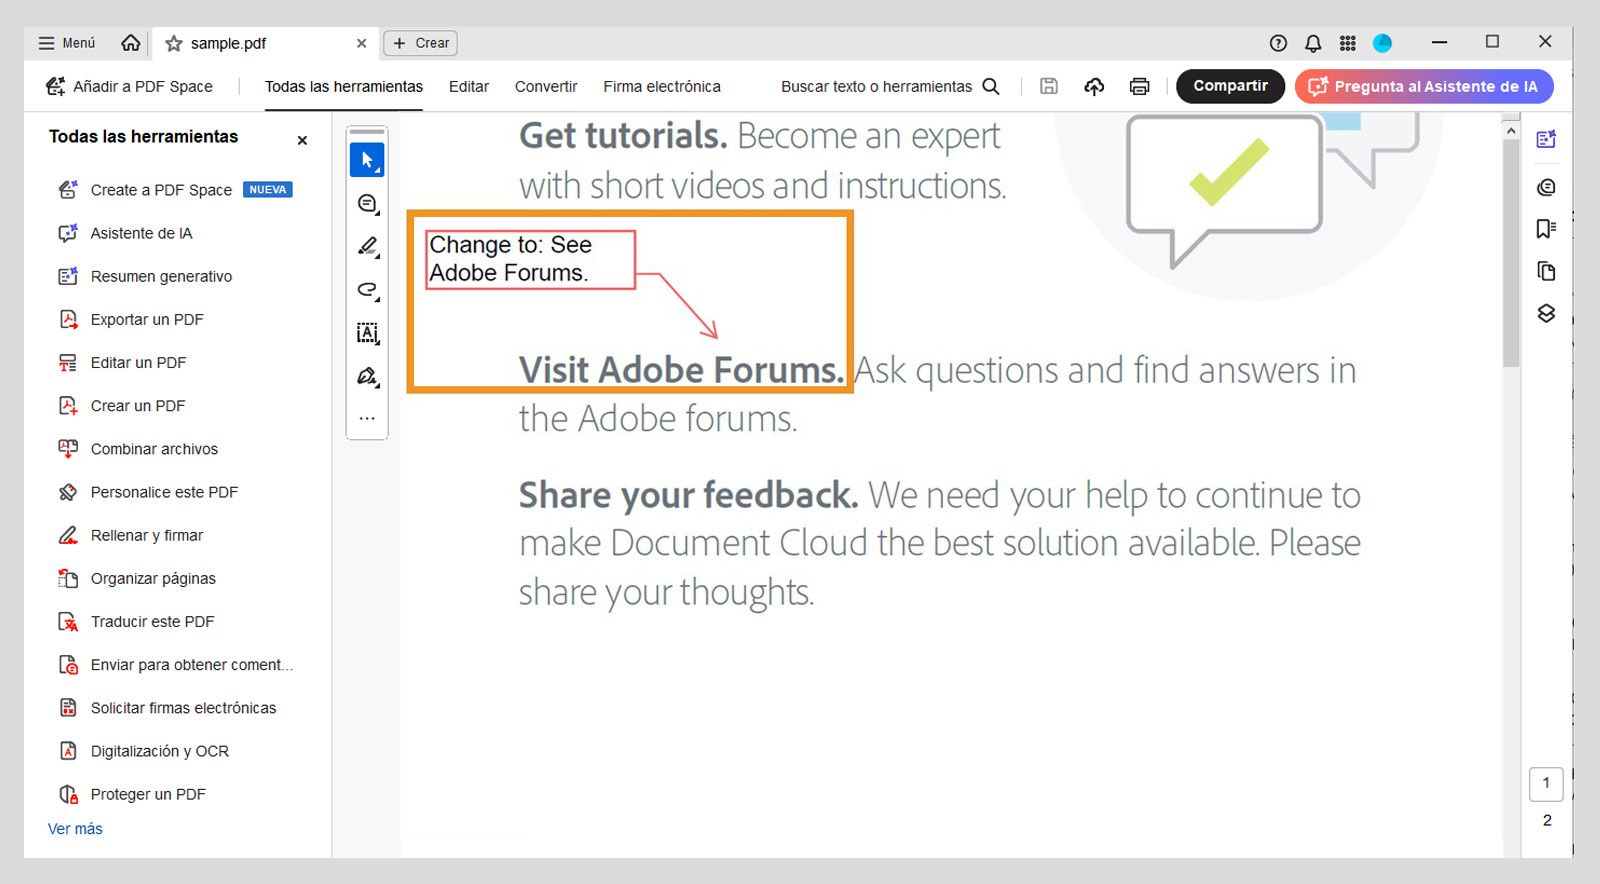Select the add comment tool
This screenshot has width=1600, height=884.
367,204
